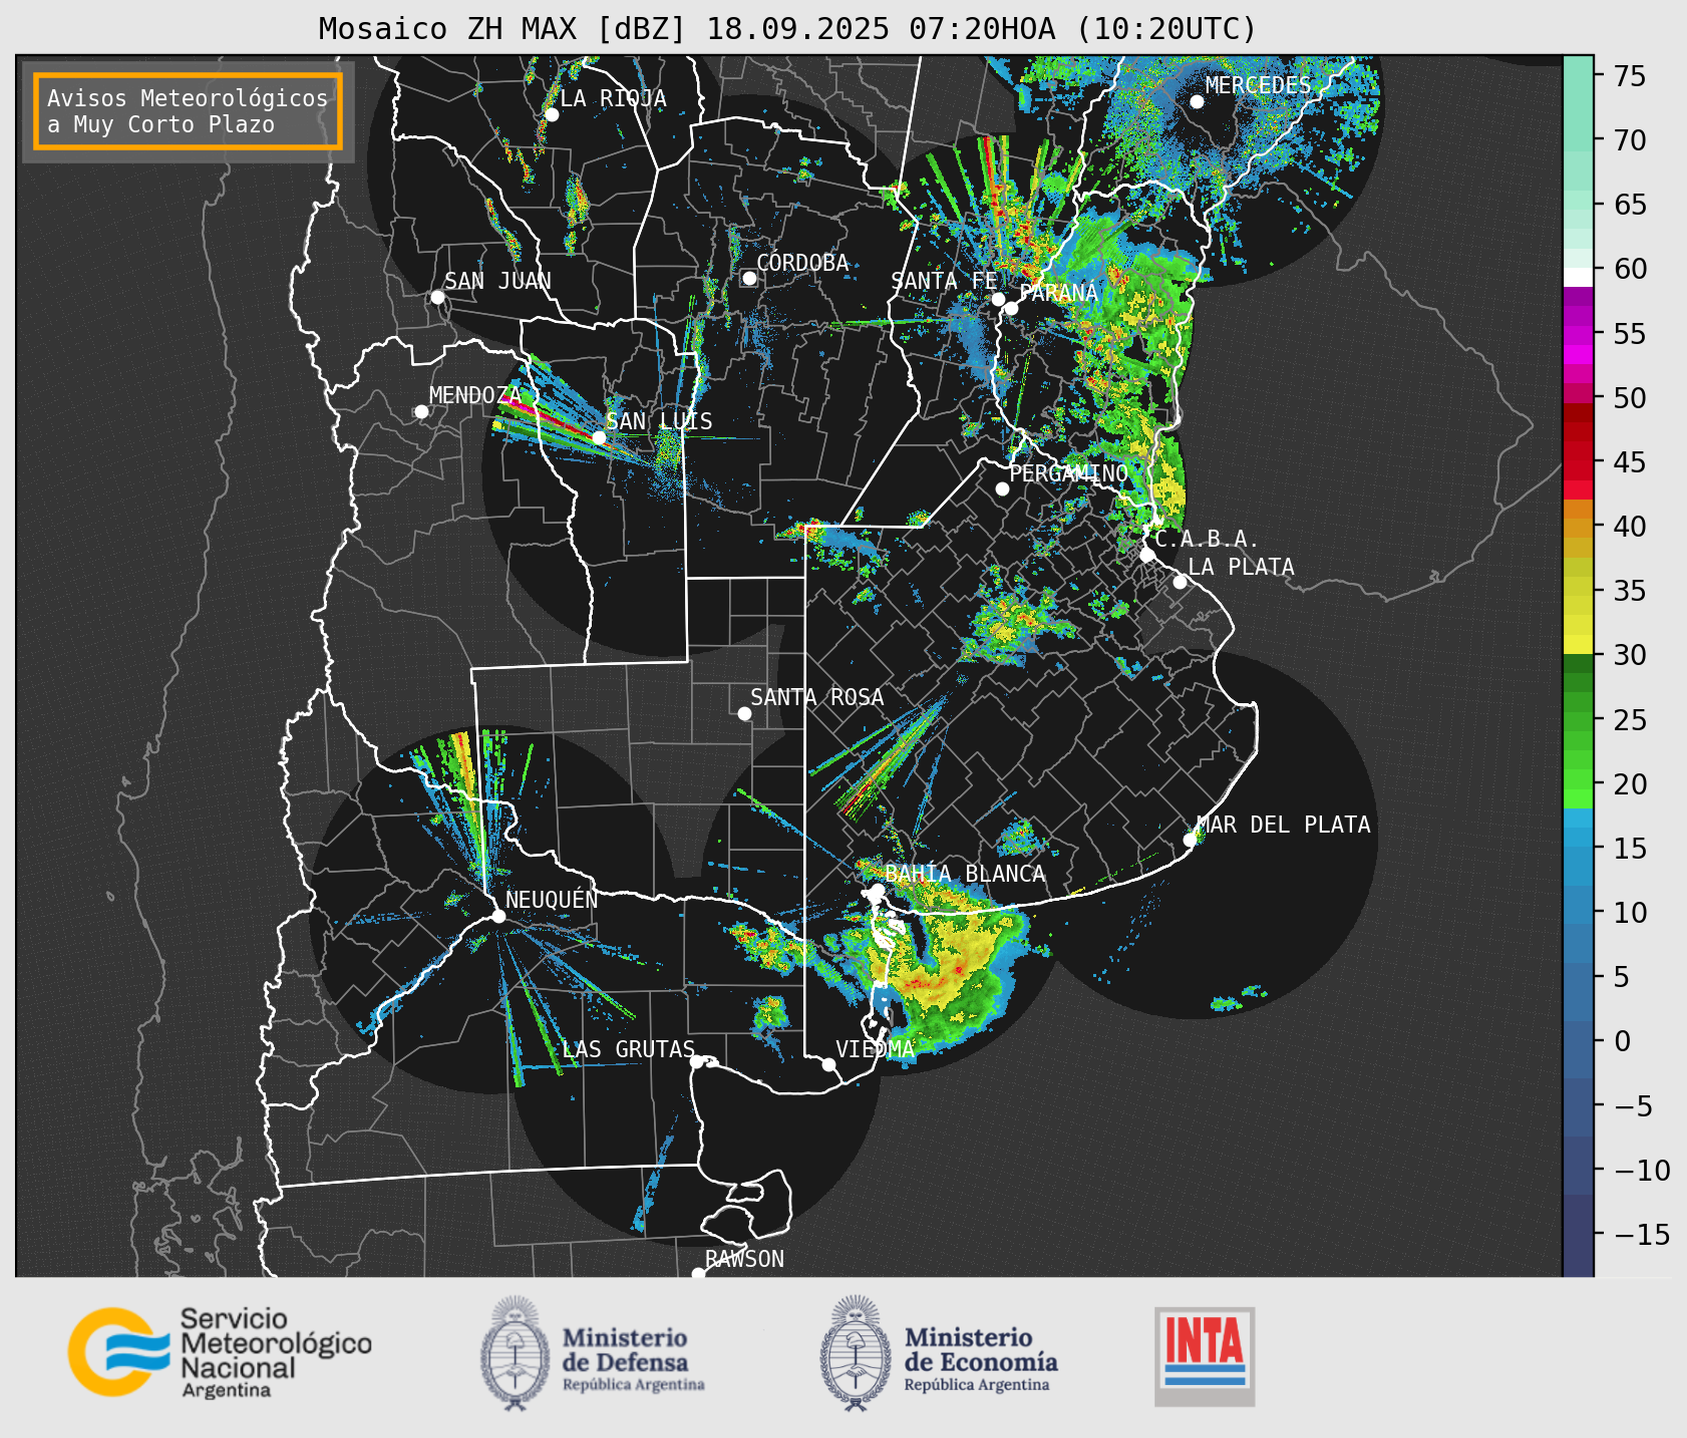1687x1438 pixels.
Task: Select the LA RIOJA city marker
Action: coord(551,115)
